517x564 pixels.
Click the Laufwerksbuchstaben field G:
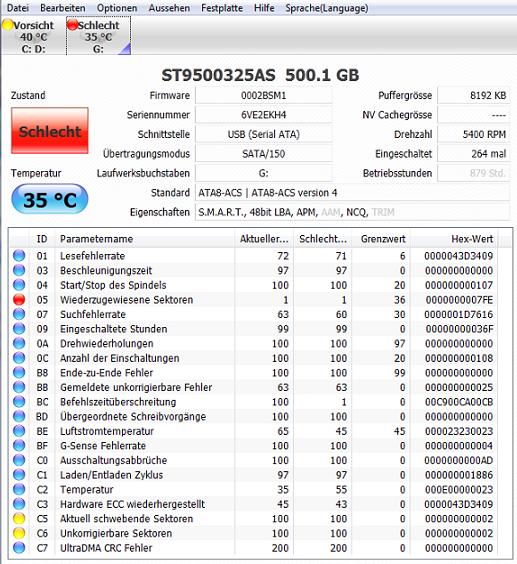click(263, 173)
